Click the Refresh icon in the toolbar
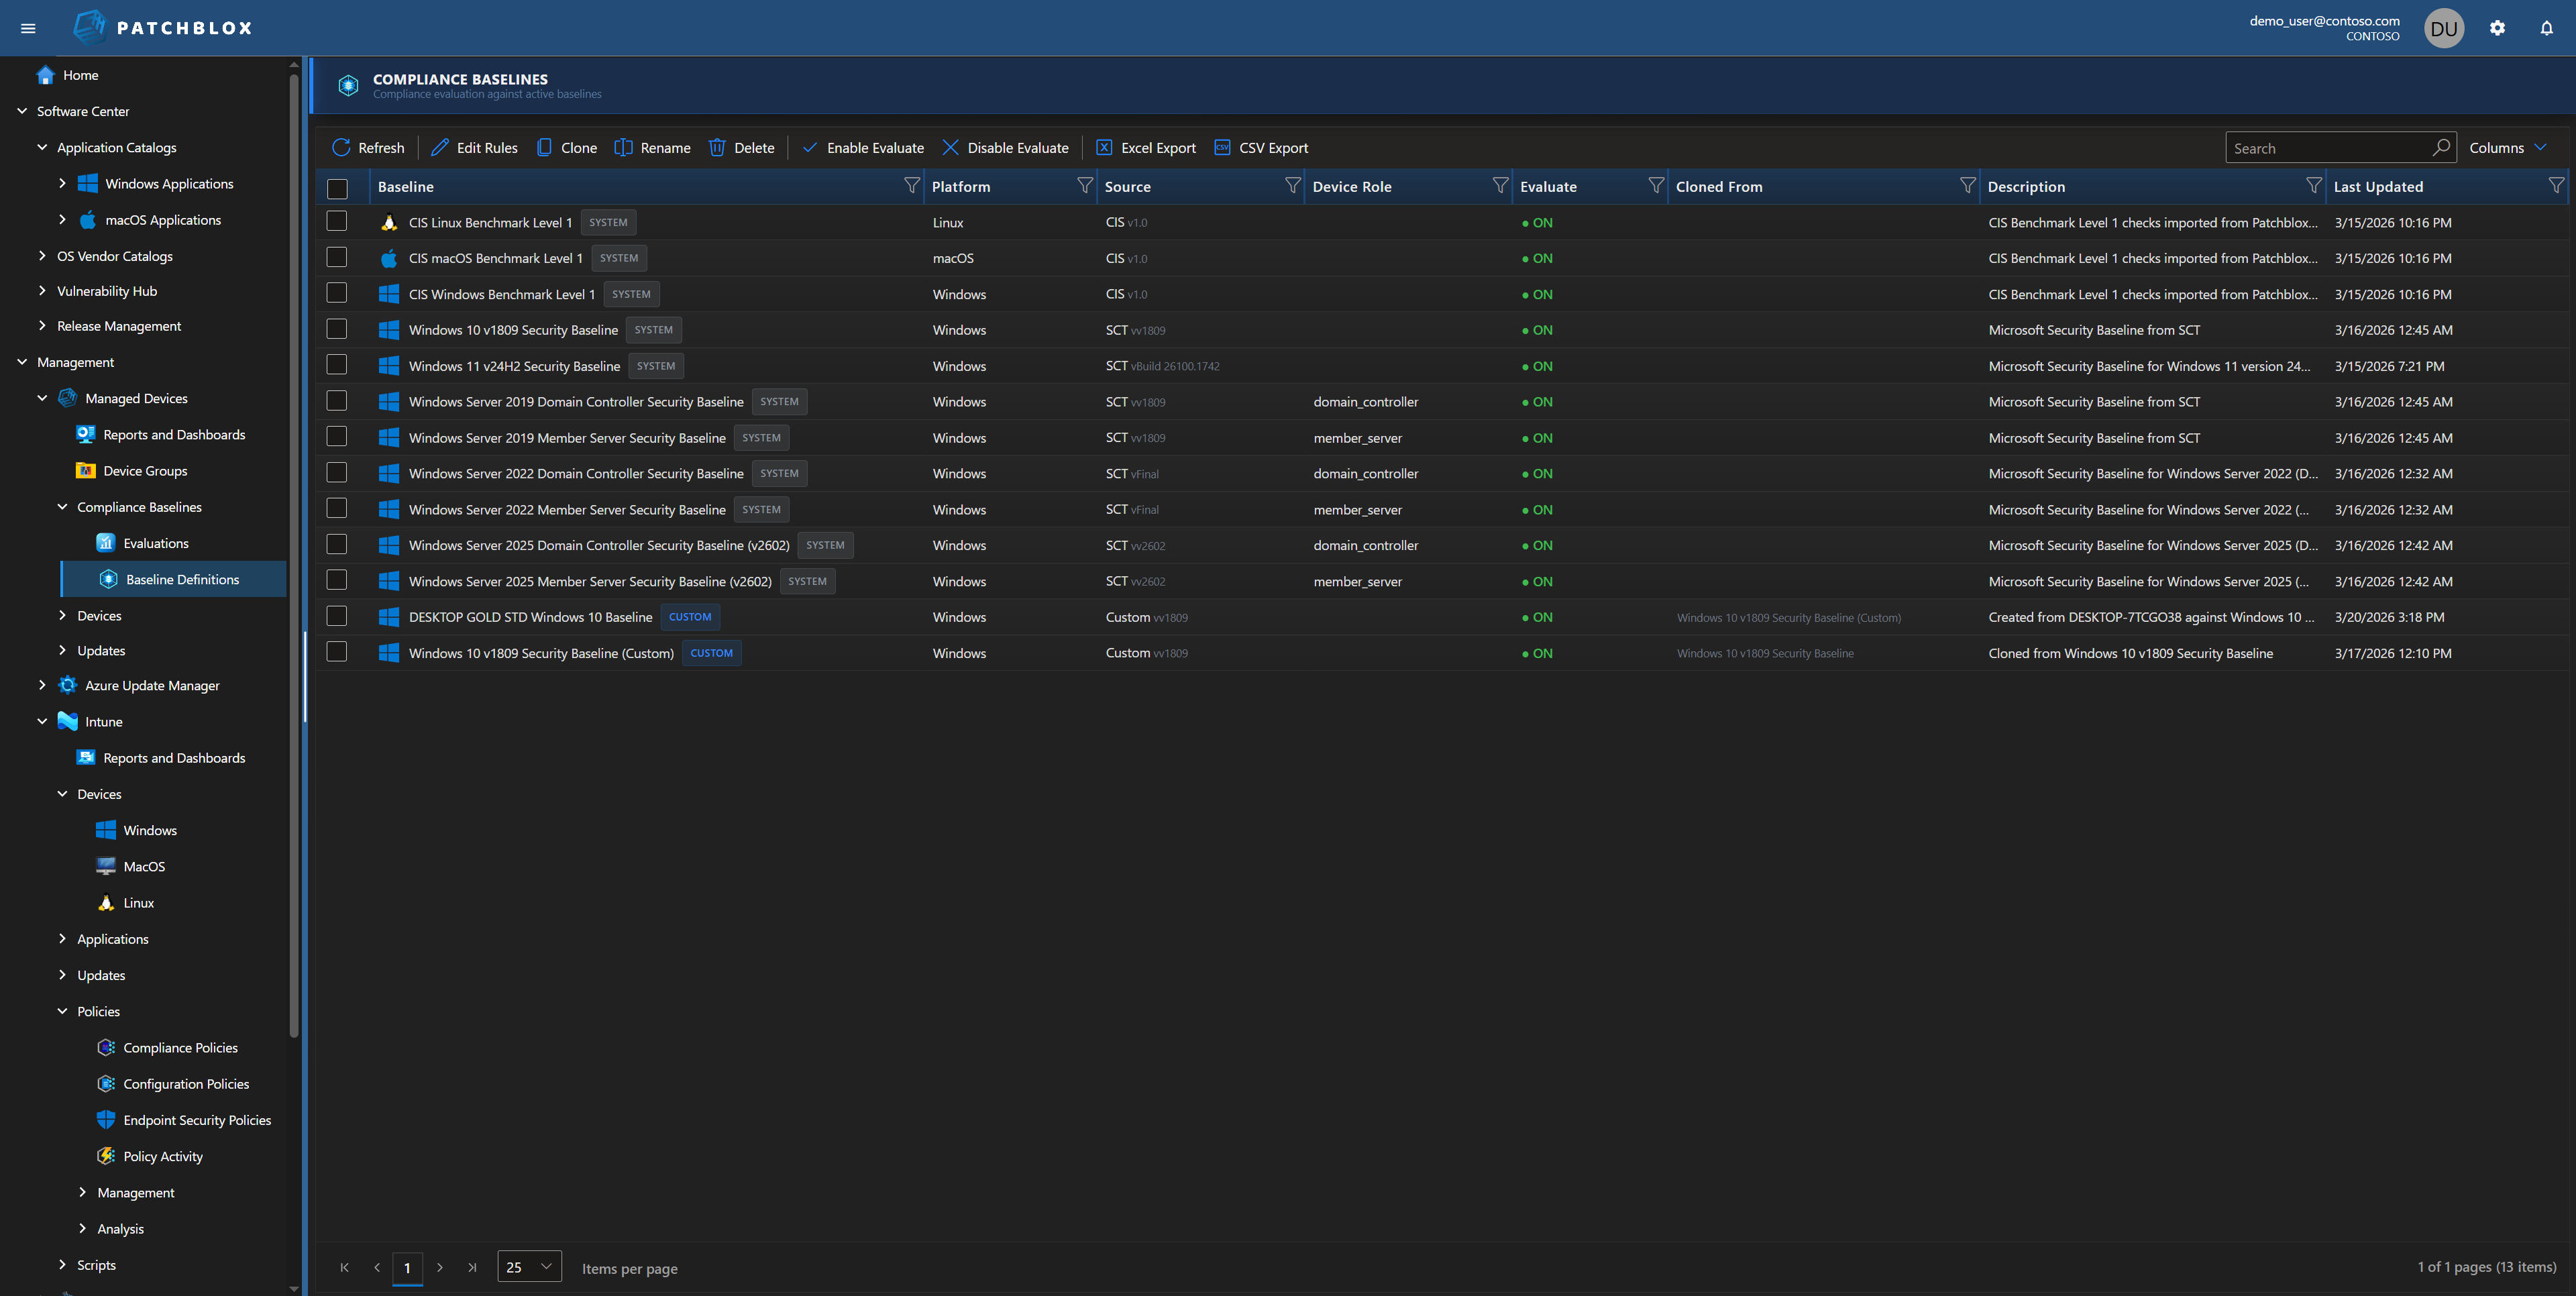Image resolution: width=2576 pixels, height=1296 pixels. coord(341,147)
